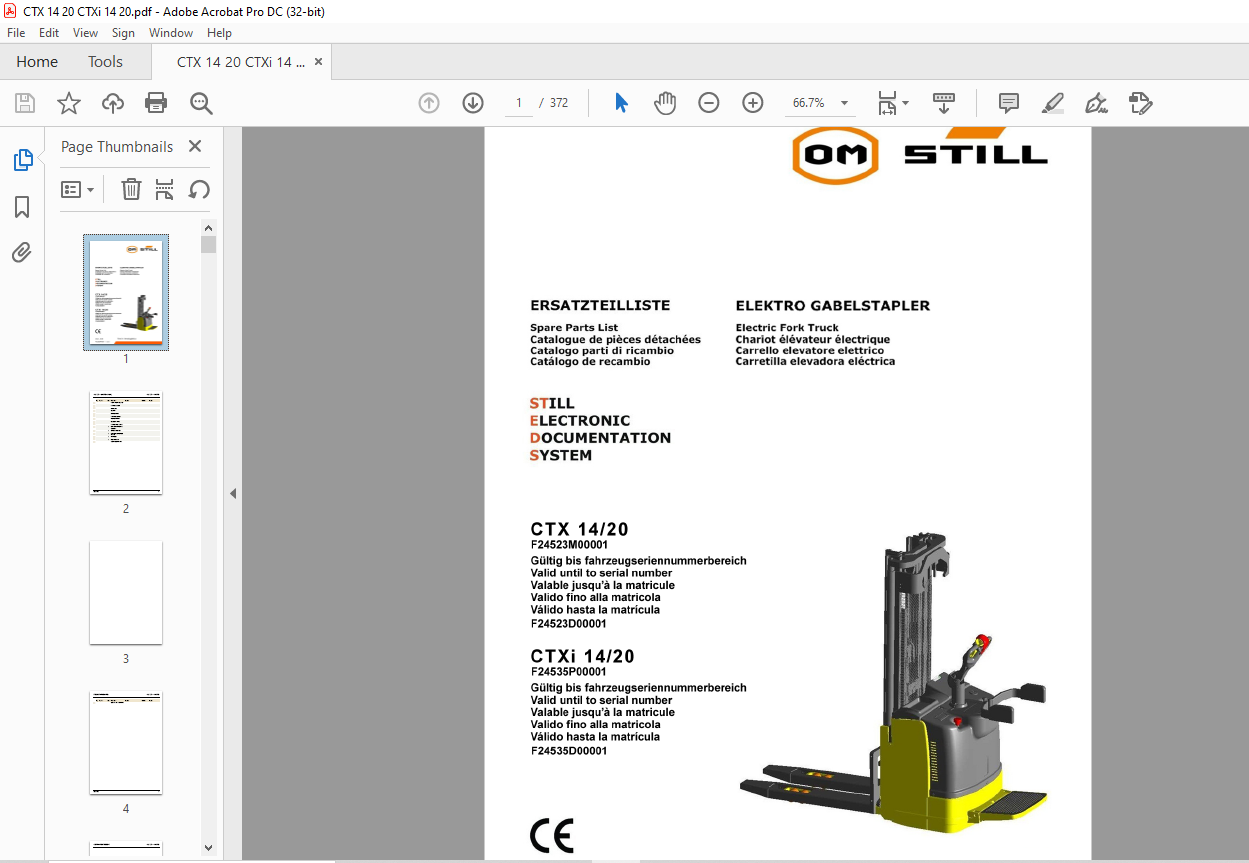
Task: Click the thumbnails panel scrollbar thumb
Action: click(209, 245)
